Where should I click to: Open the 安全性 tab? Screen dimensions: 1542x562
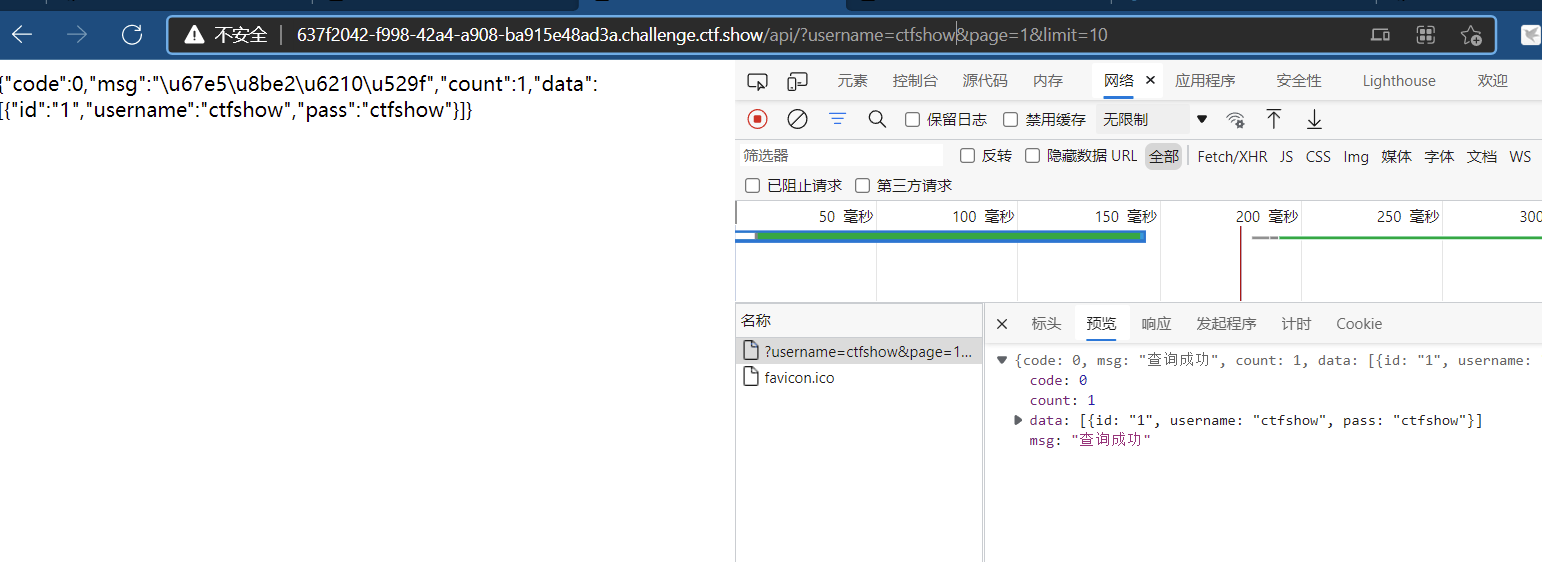1299,81
